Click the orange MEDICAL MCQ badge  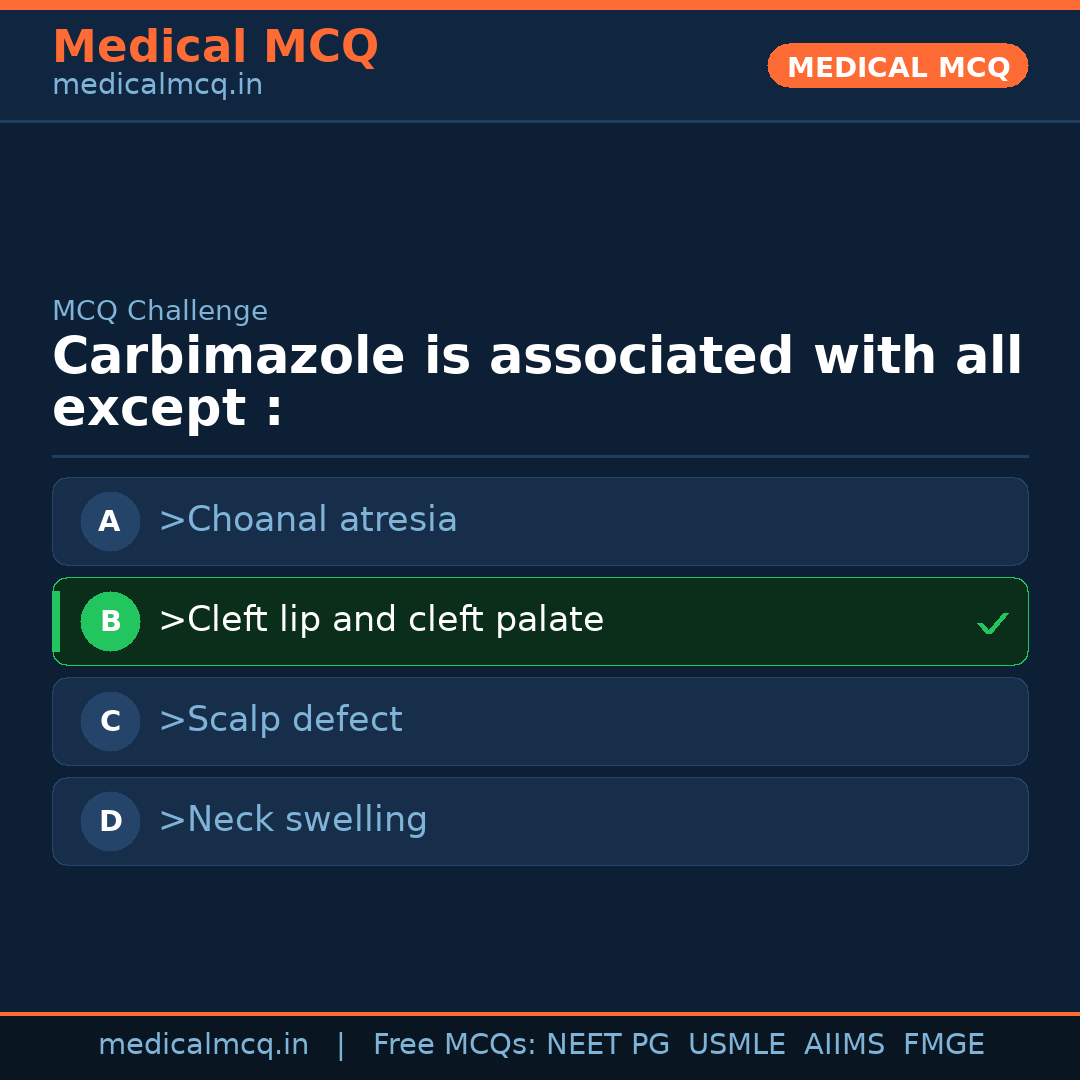(x=898, y=66)
